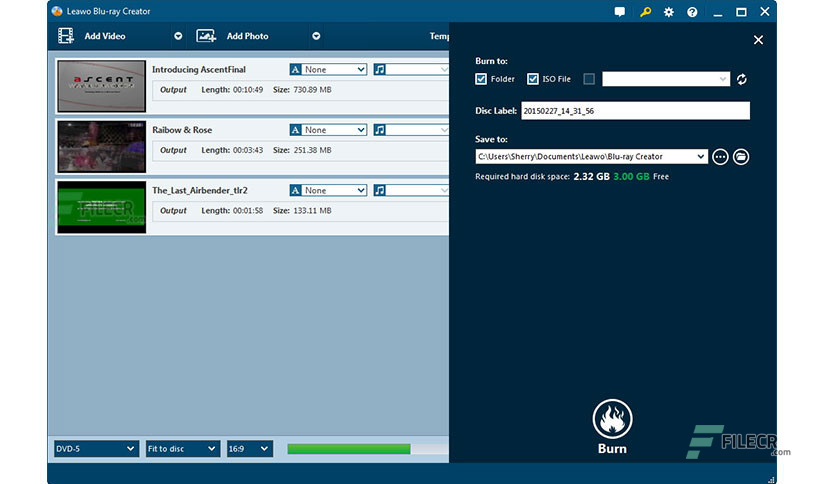This screenshot has width=836, height=484.
Task: Click the Add Video label
Action: (x=105, y=36)
